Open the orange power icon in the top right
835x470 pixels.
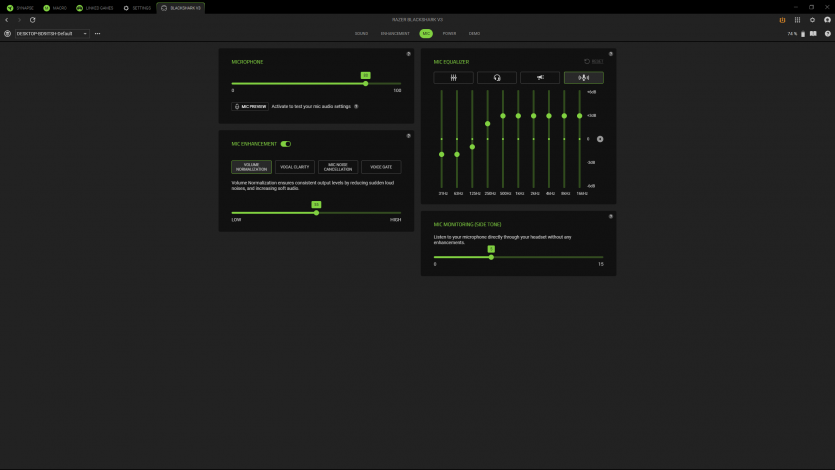pos(781,20)
